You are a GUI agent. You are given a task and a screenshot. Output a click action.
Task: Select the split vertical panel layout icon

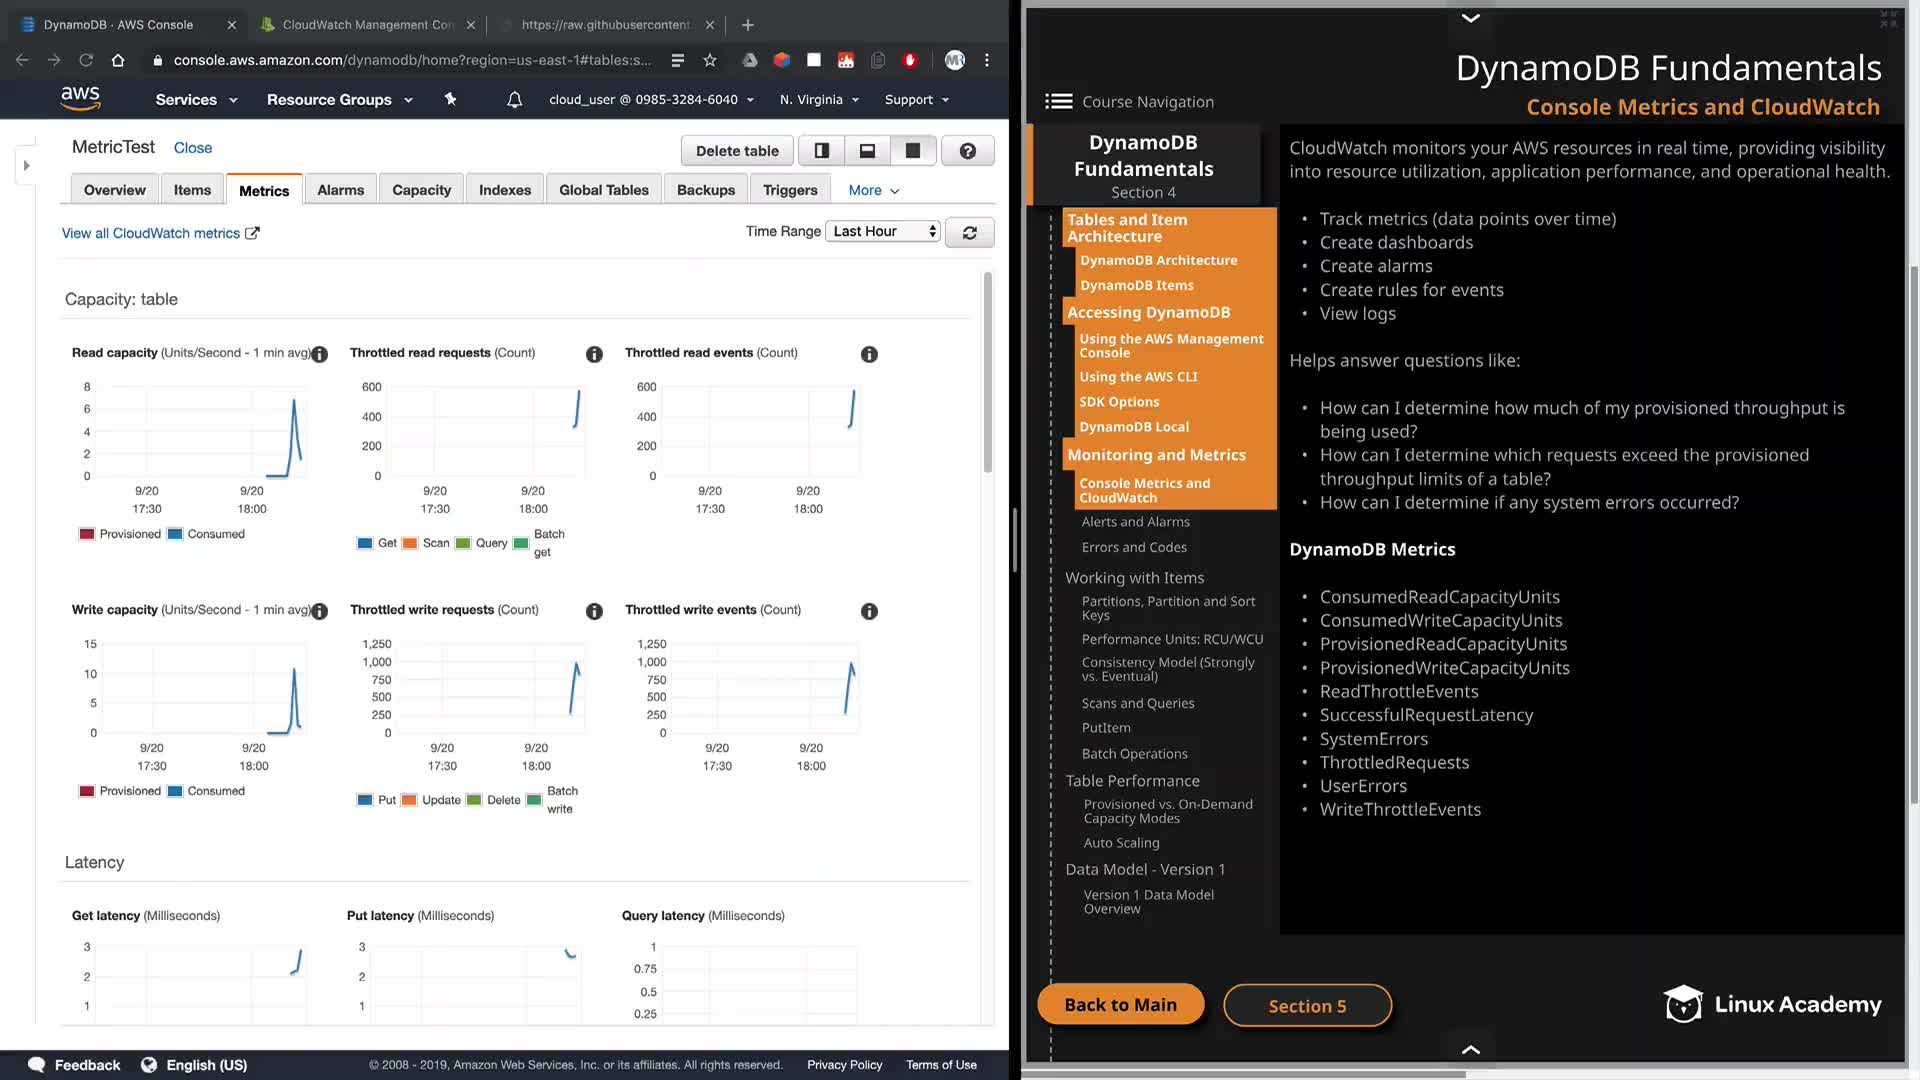pos(821,151)
